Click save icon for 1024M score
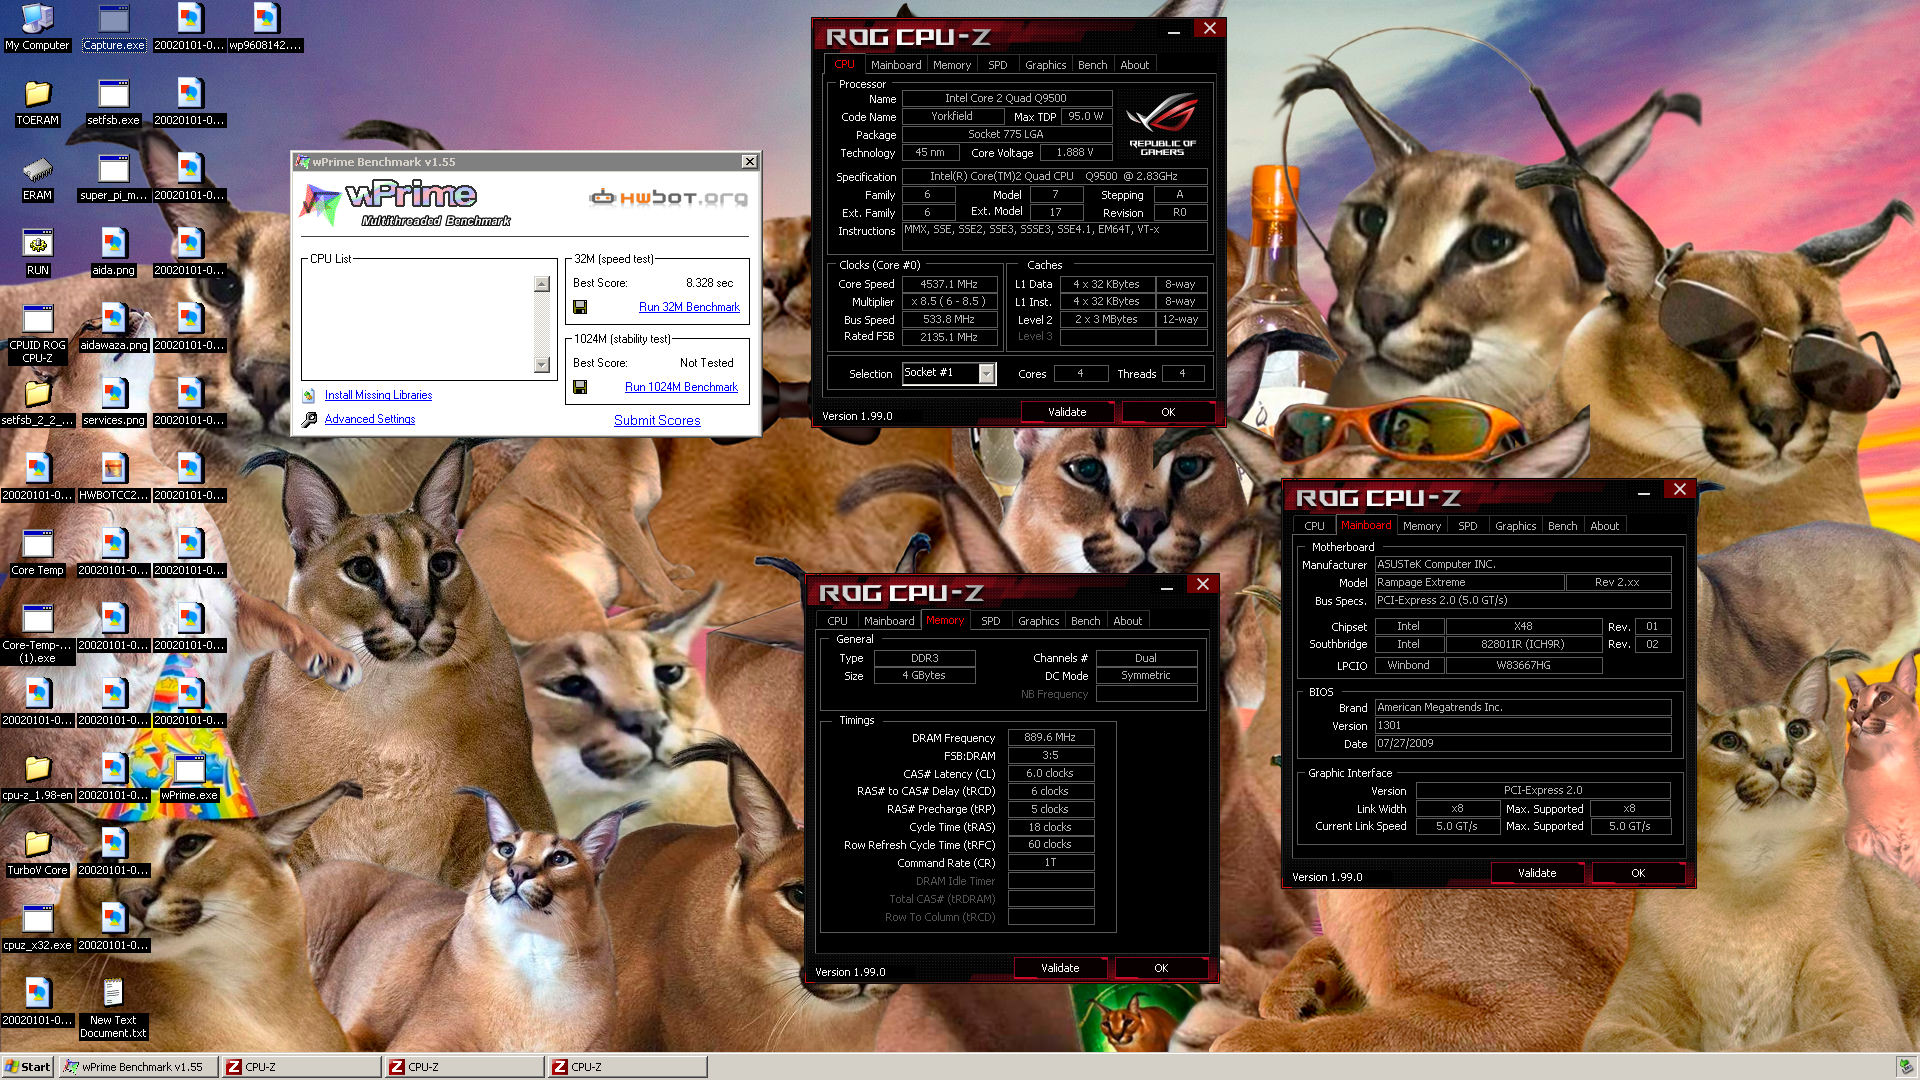Viewport: 1920px width, 1080px height. pyautogui.click(x=580, y=387)
